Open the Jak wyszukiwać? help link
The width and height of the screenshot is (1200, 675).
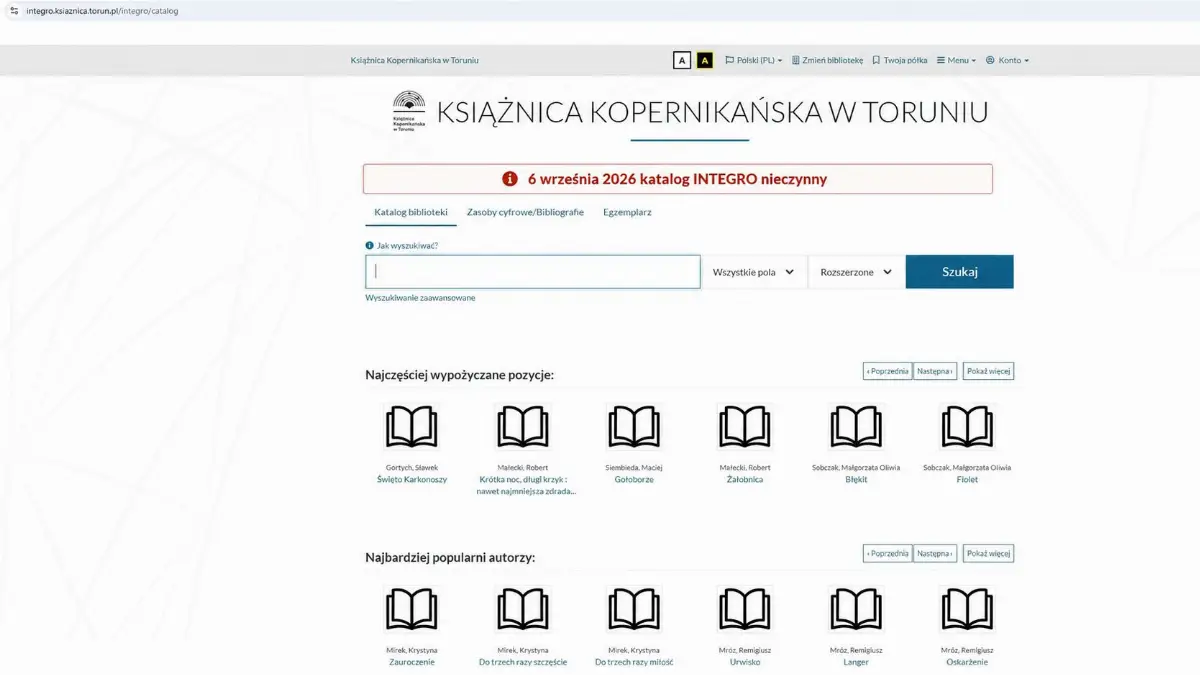(x=407, y=245)
